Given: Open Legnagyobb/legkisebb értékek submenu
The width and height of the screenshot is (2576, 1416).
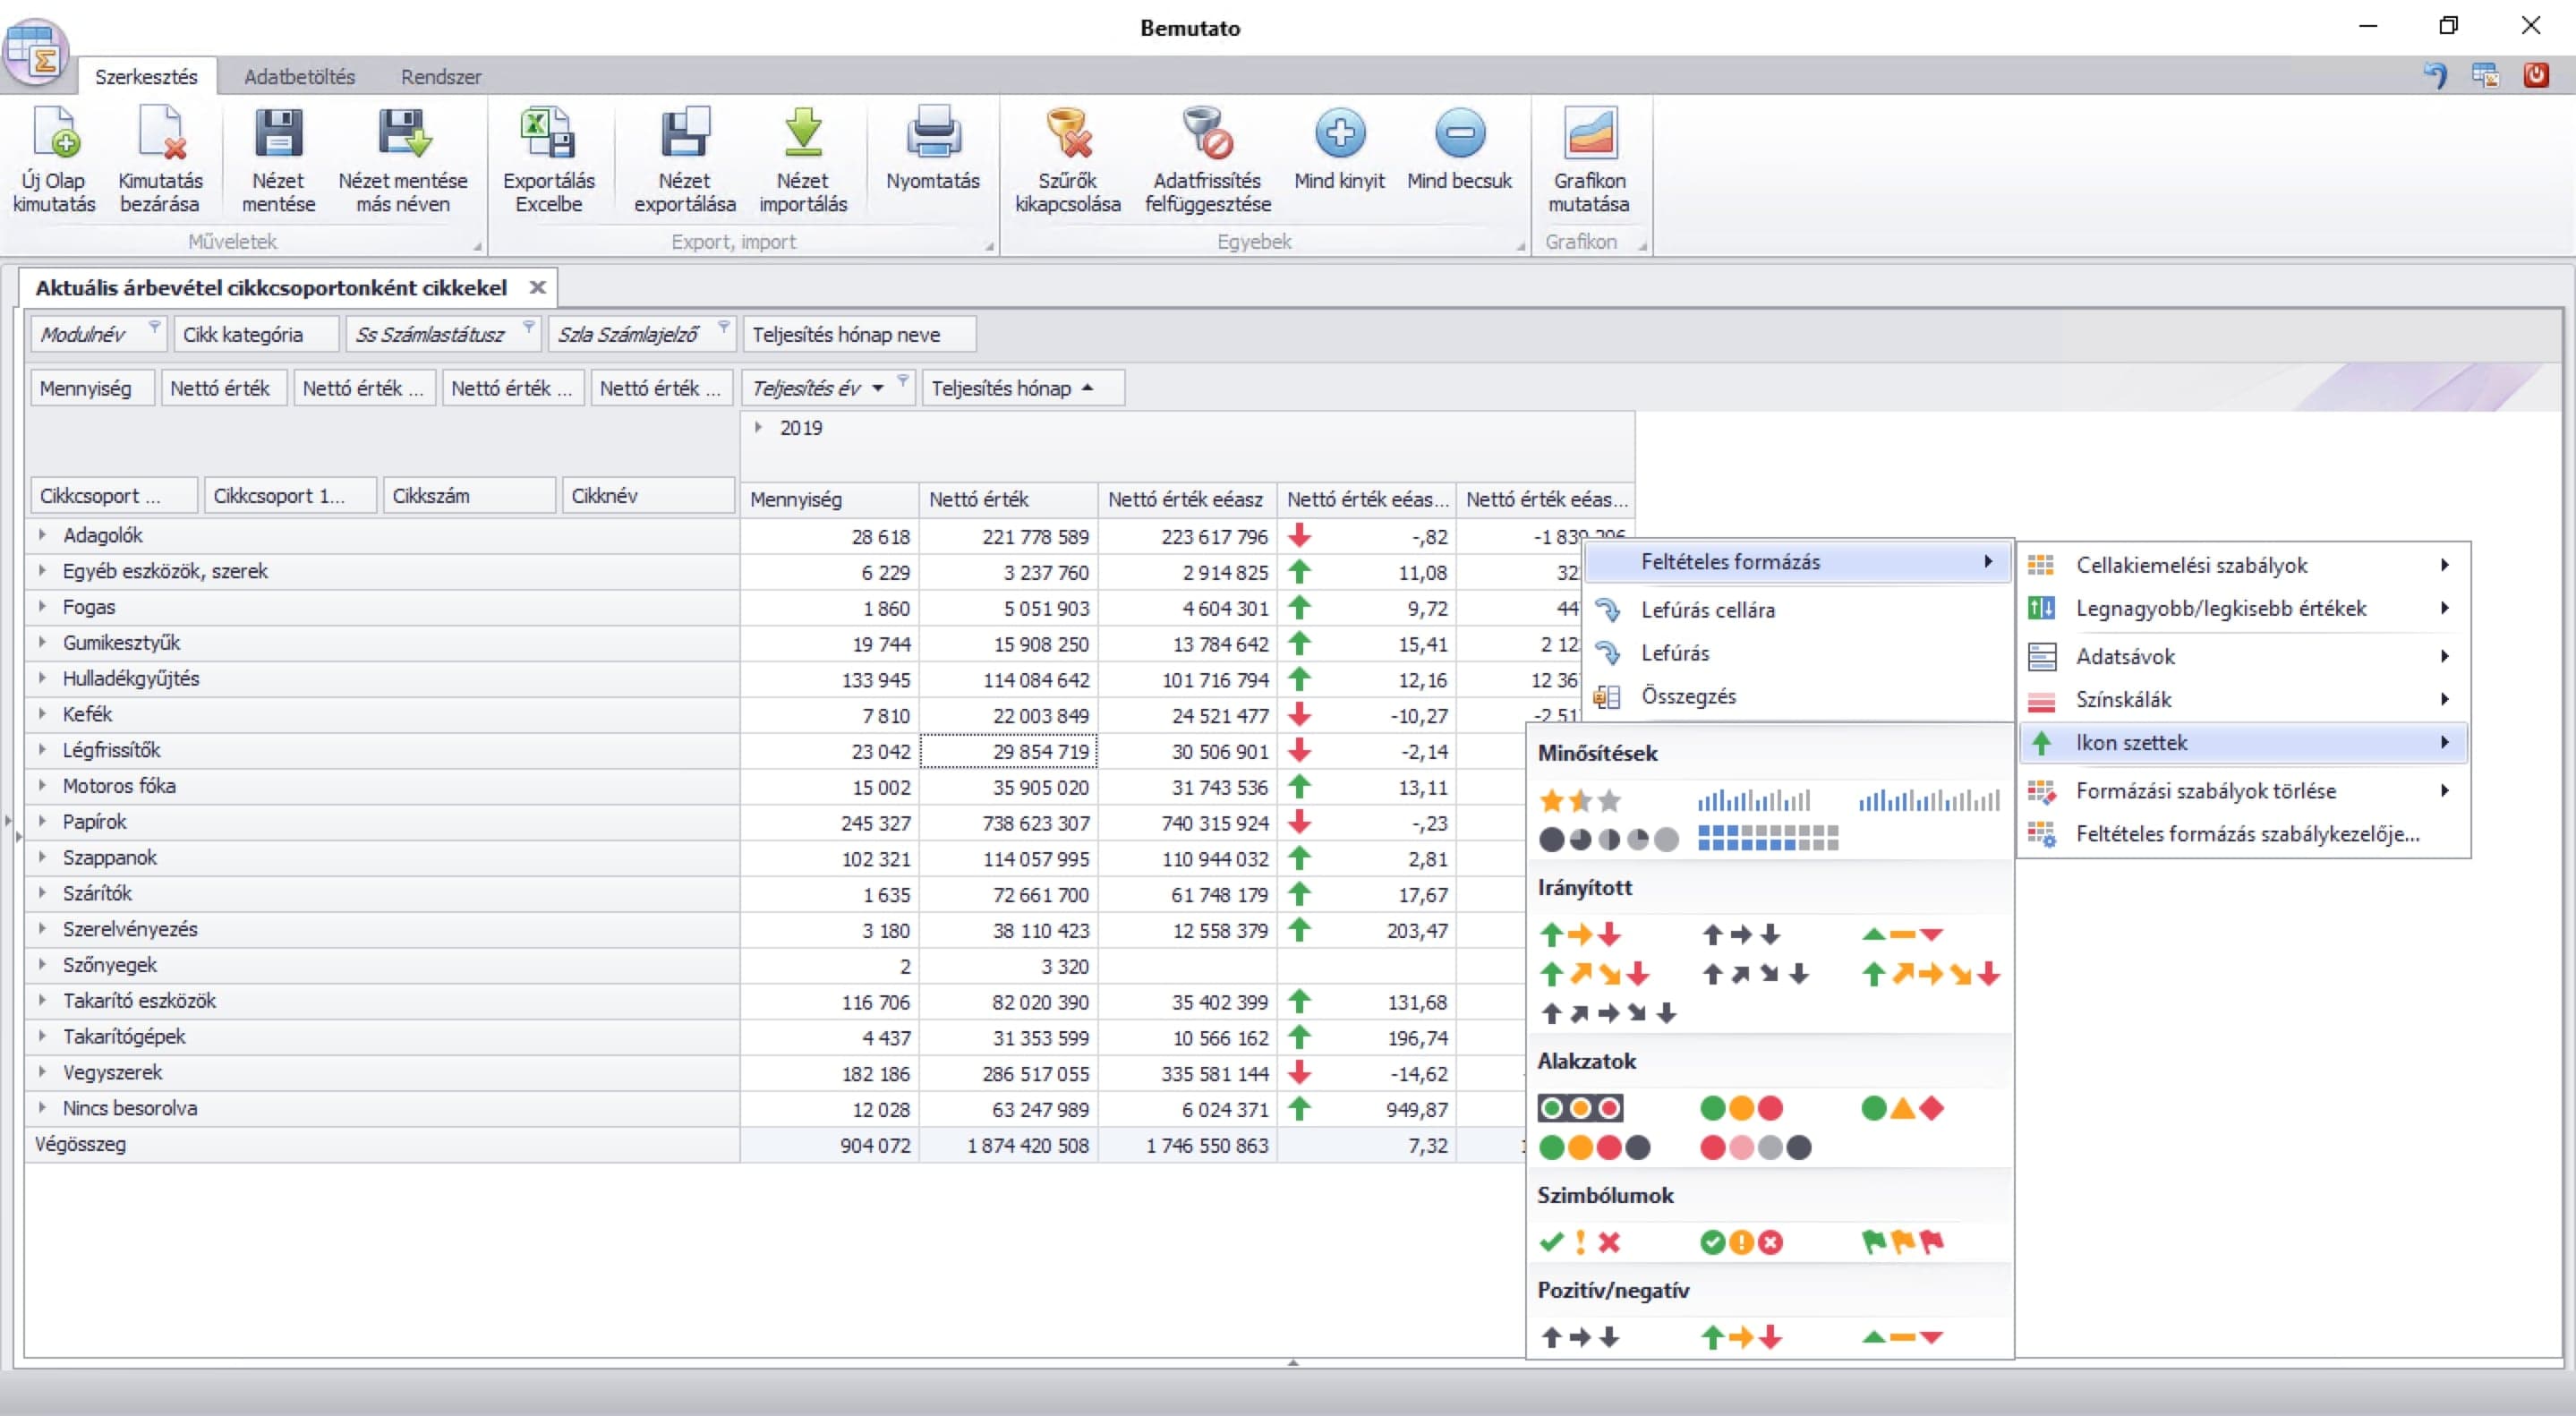Looking at the screenshot, I should click(2243, 608).
